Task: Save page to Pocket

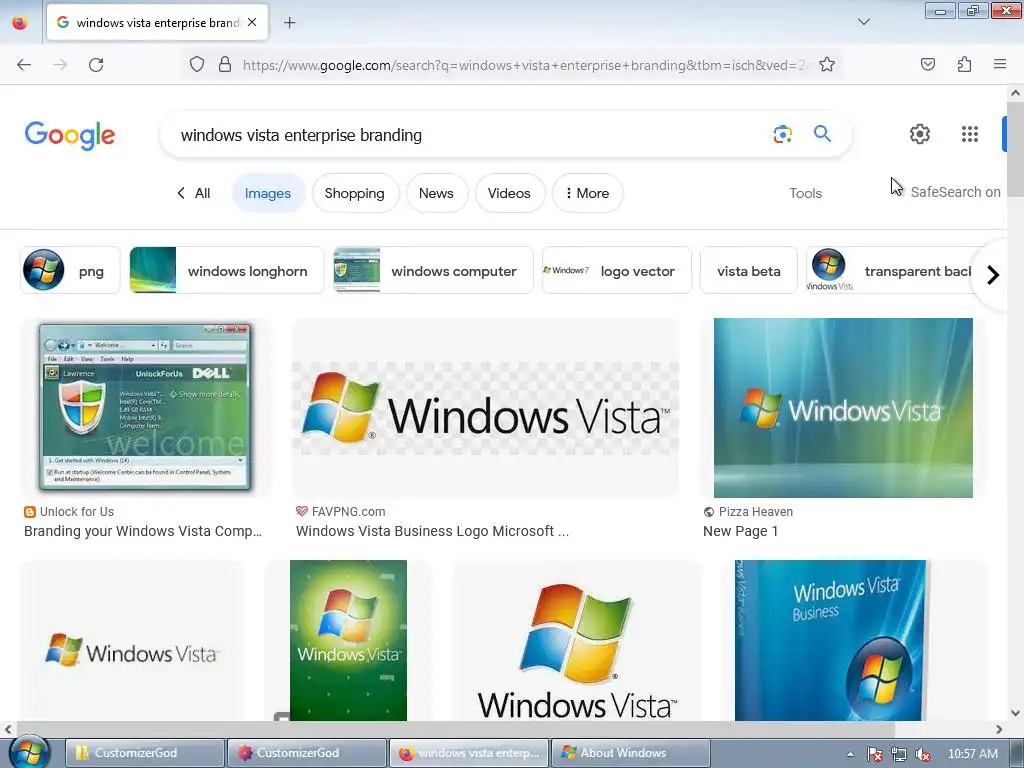Action: pos(927,64)
